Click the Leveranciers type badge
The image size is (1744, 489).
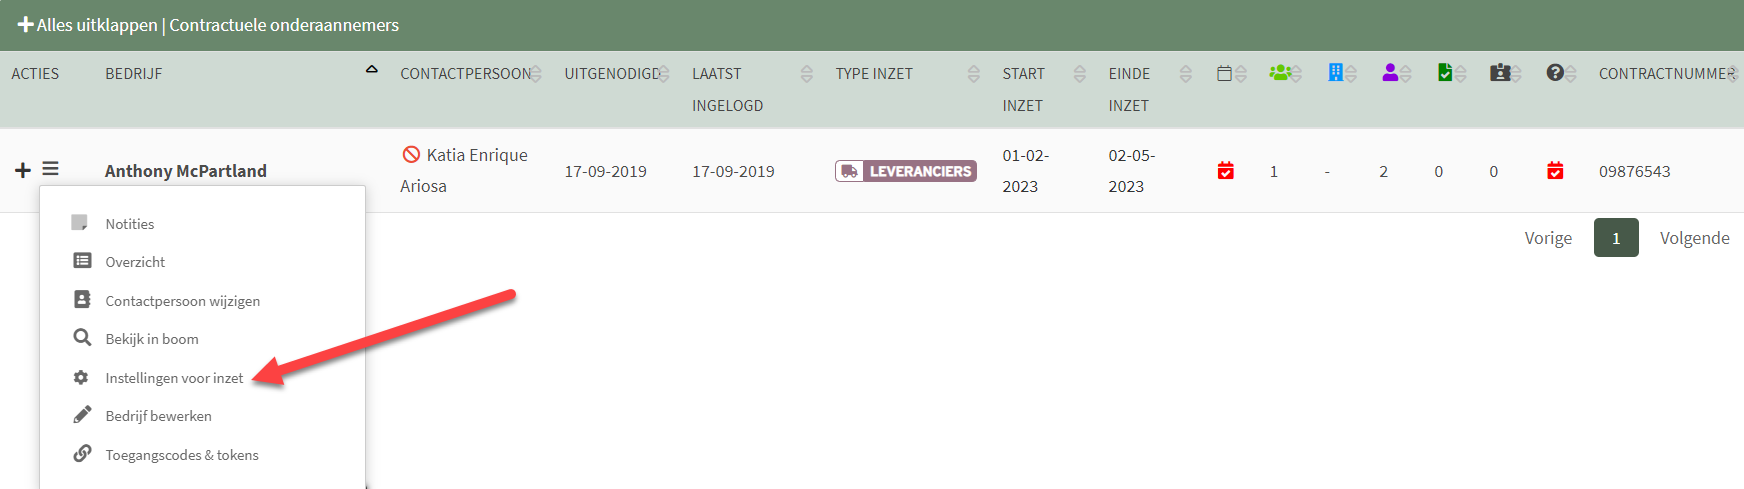tap(906, 171)
